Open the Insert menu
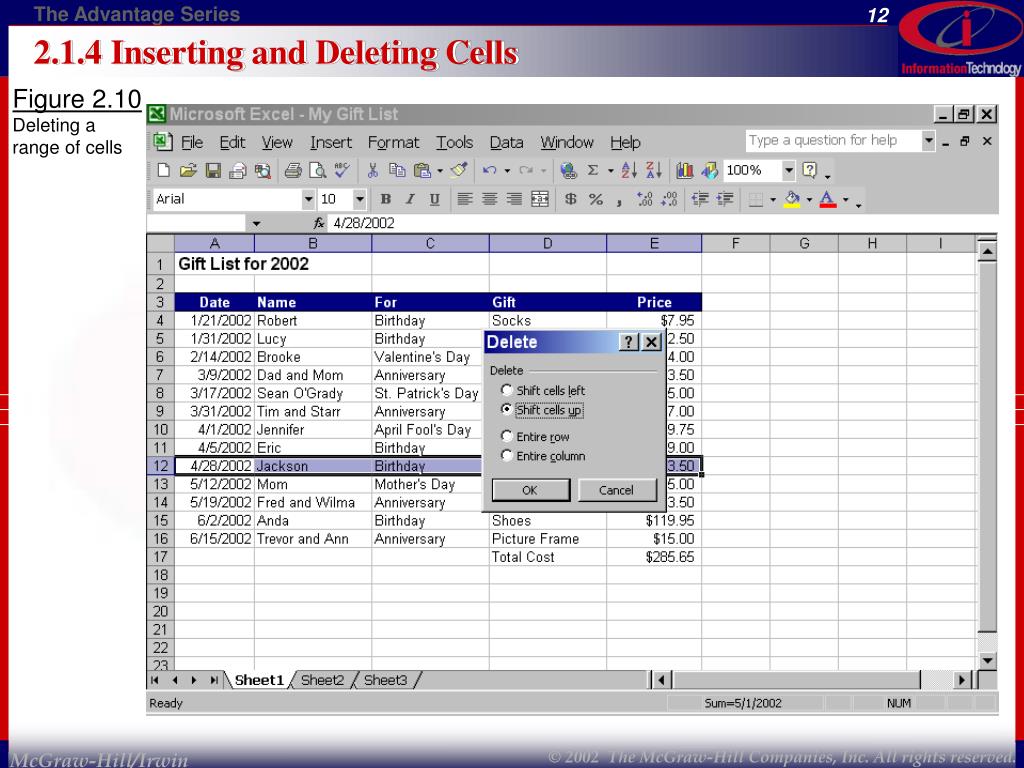This screenshot has height=768, width=1024. click(330, 142)
